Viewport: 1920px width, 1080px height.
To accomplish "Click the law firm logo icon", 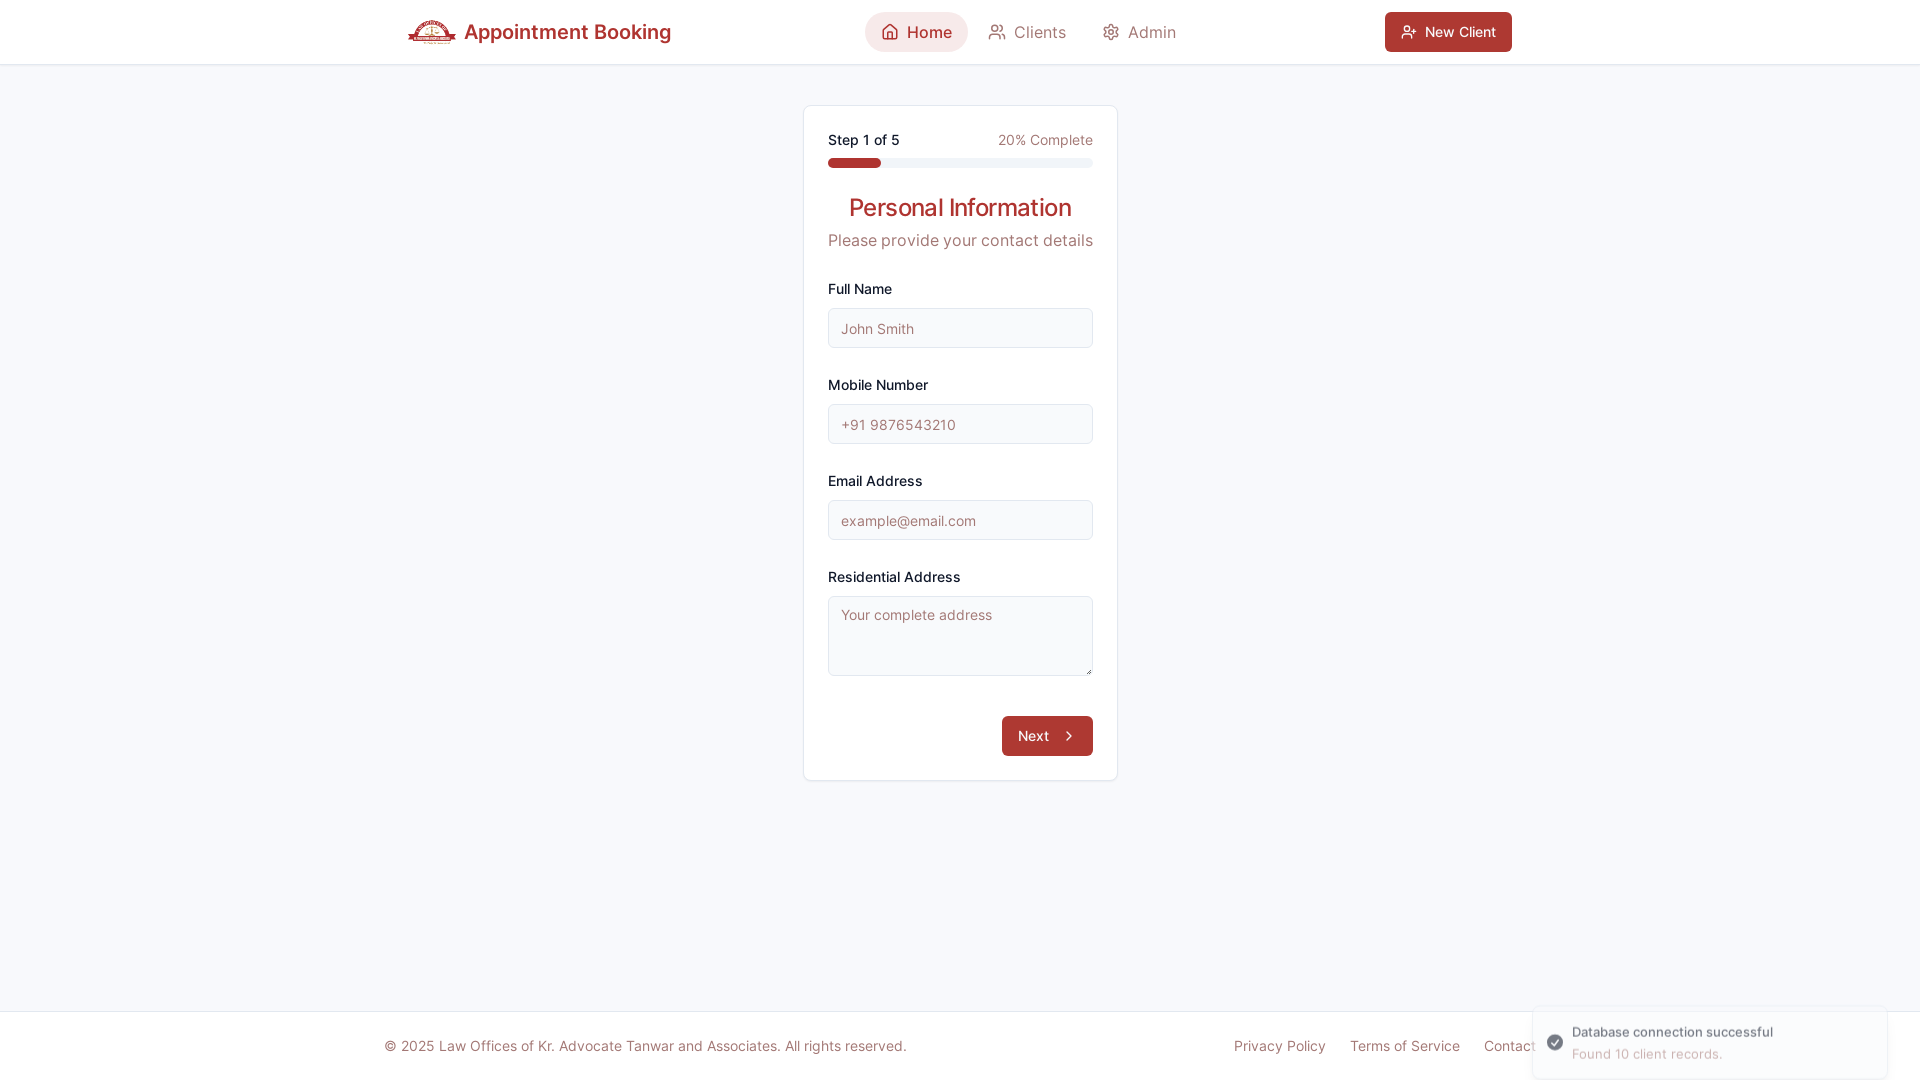I will coord(432,32).
